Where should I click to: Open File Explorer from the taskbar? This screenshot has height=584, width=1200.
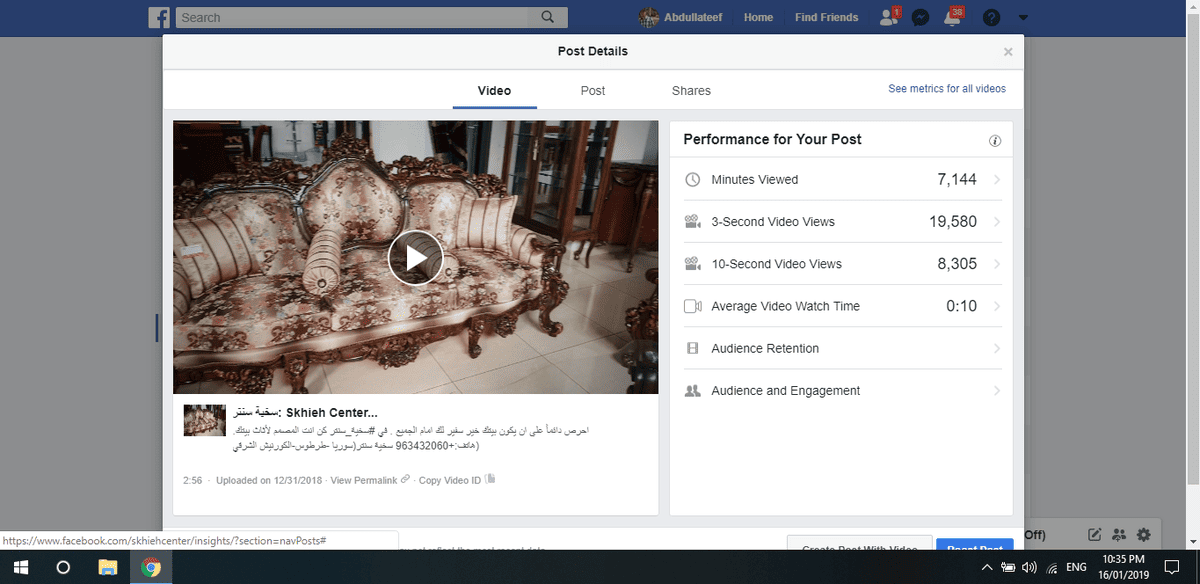(107, 567)
